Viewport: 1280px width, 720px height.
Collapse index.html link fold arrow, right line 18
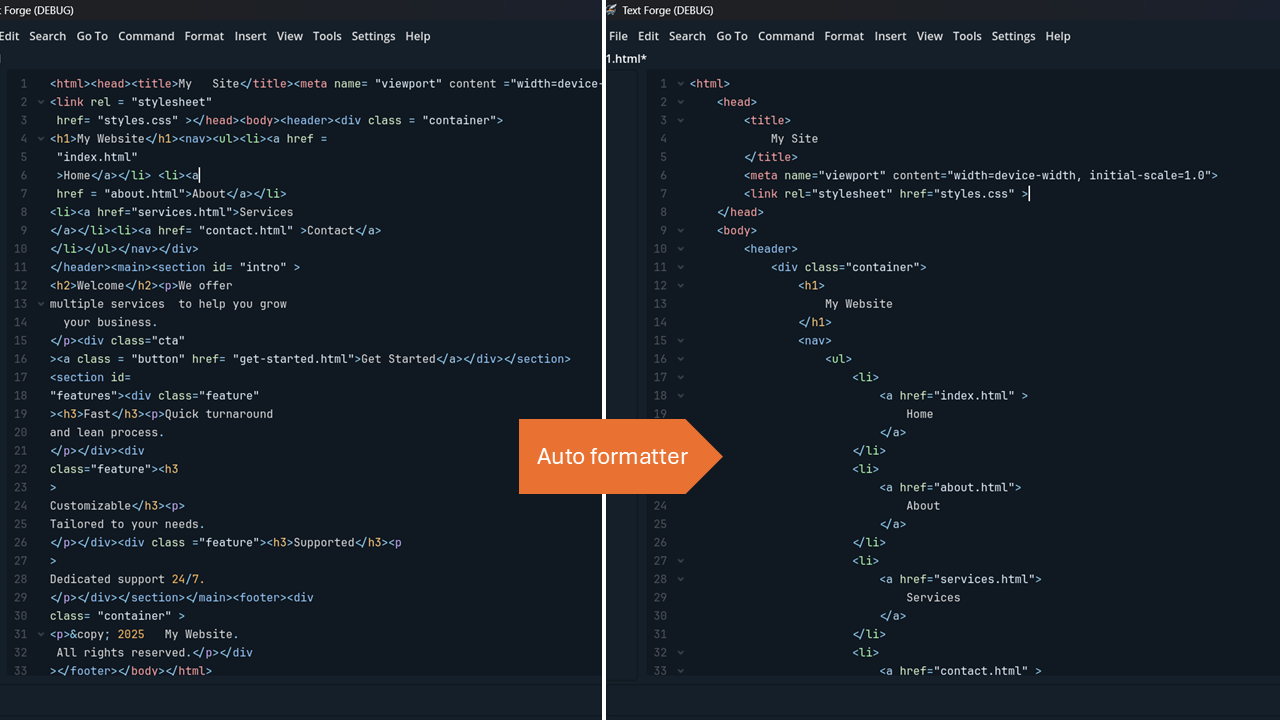tap(680, 395)
